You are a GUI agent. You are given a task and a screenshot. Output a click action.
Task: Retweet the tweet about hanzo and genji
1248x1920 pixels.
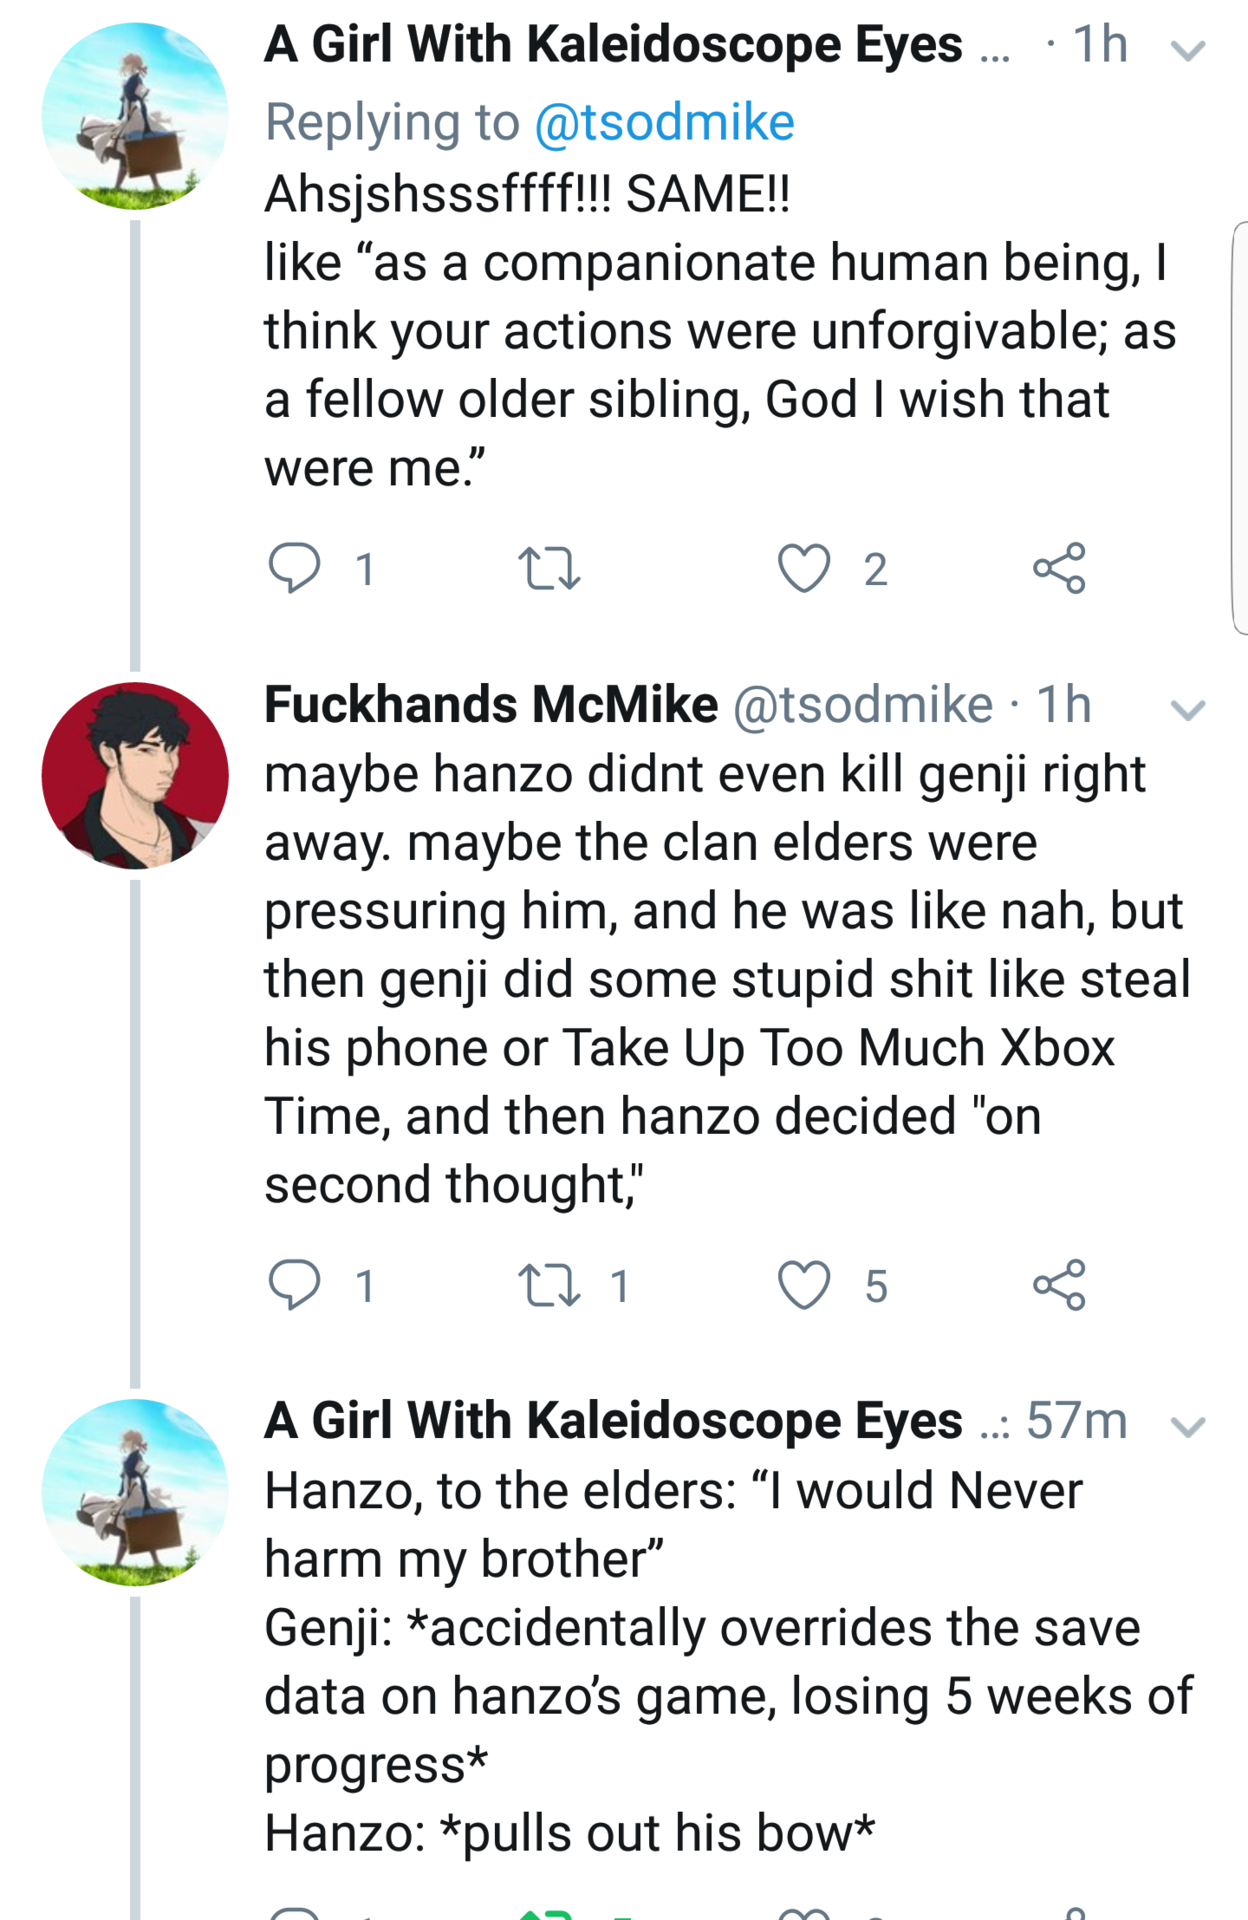tap(549, 1284)
